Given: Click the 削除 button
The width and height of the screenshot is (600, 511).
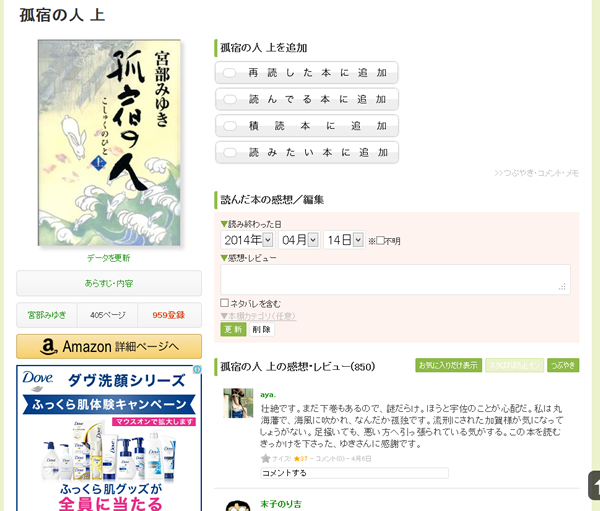Looking at the screenshot, I should (x=261, y=329).
